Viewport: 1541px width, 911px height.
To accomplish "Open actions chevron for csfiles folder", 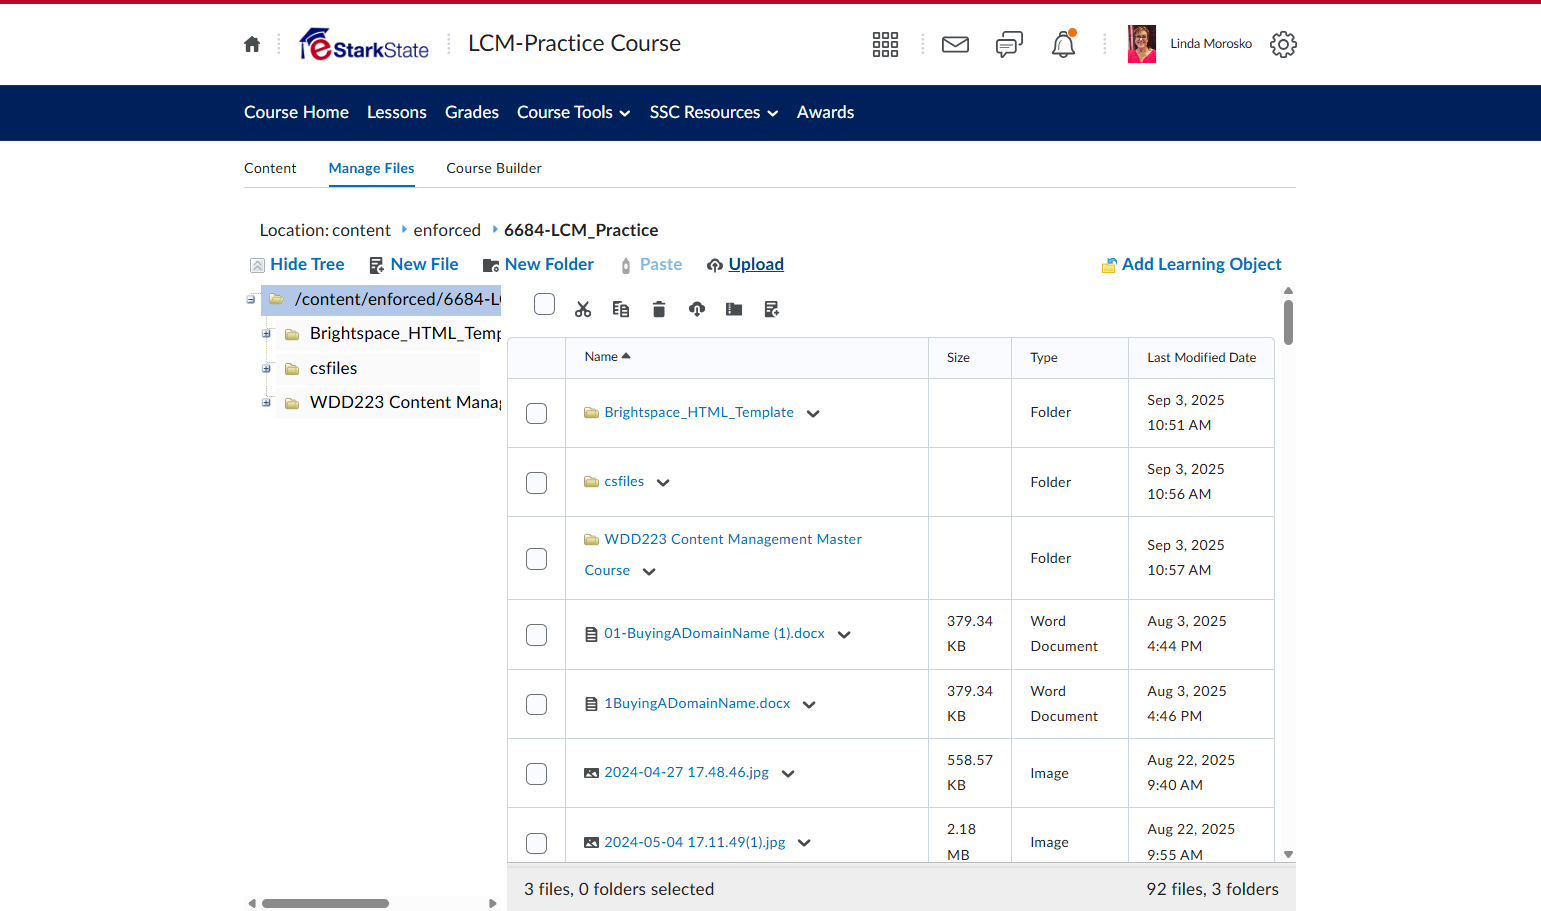I will click(x=663, y=483).
